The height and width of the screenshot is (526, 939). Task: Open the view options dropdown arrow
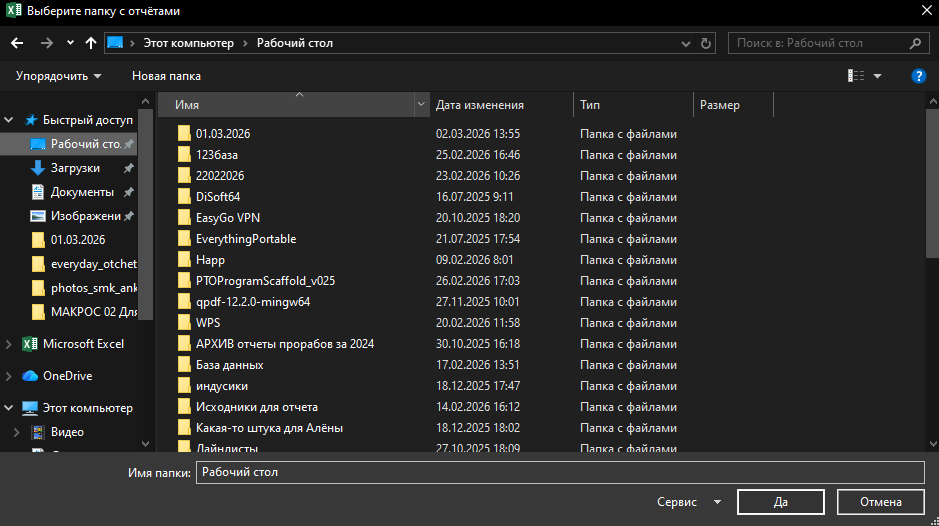click(878, 76)
